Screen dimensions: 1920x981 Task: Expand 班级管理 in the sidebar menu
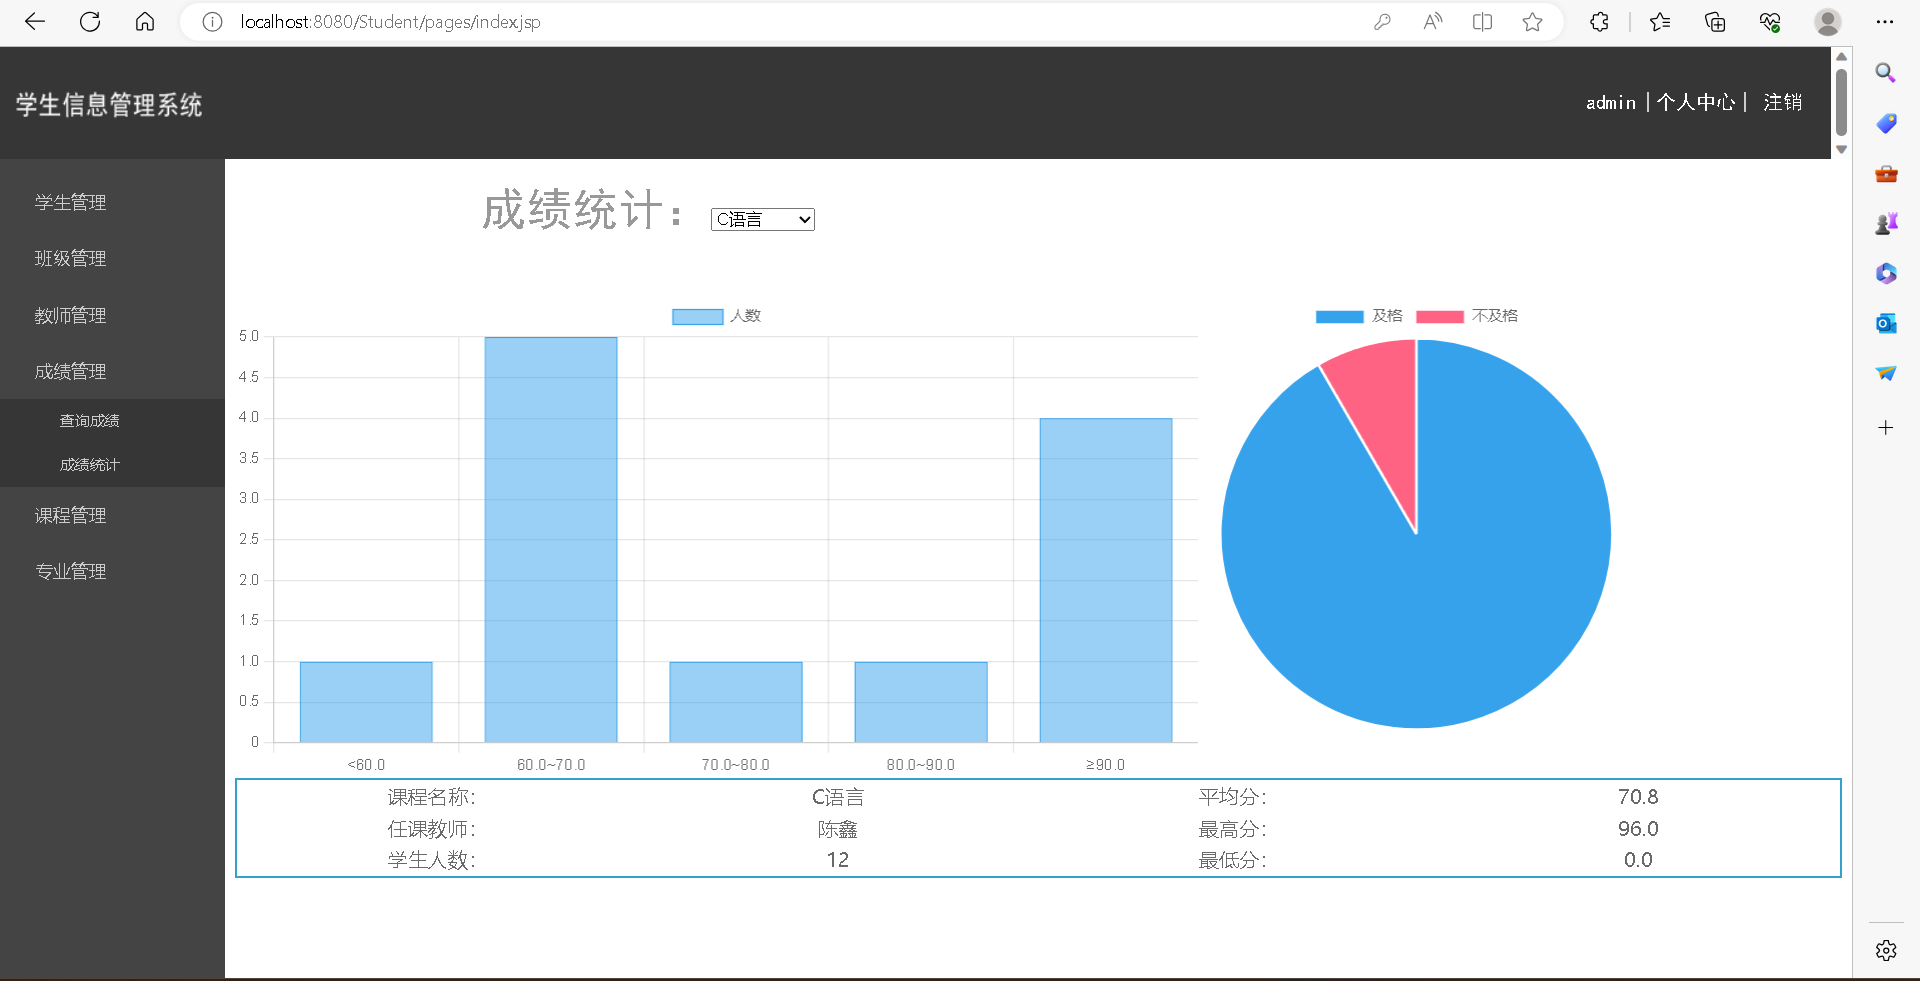[71, 259]
